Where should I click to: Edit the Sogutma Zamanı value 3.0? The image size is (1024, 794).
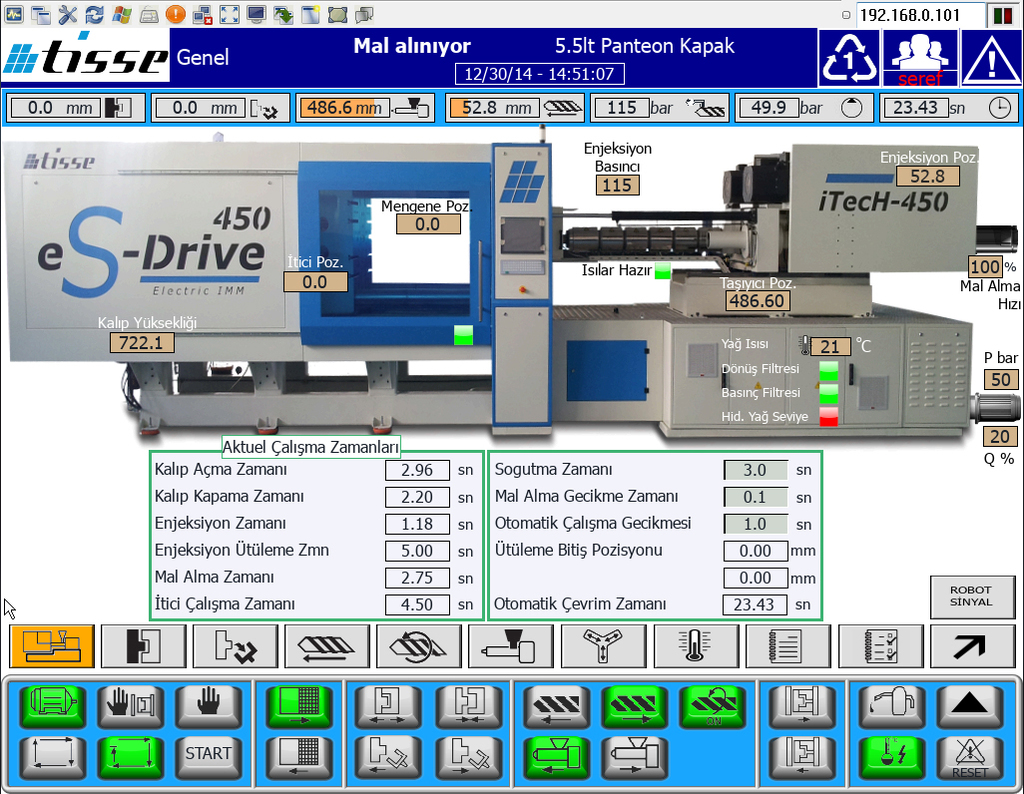click(755, 470)
